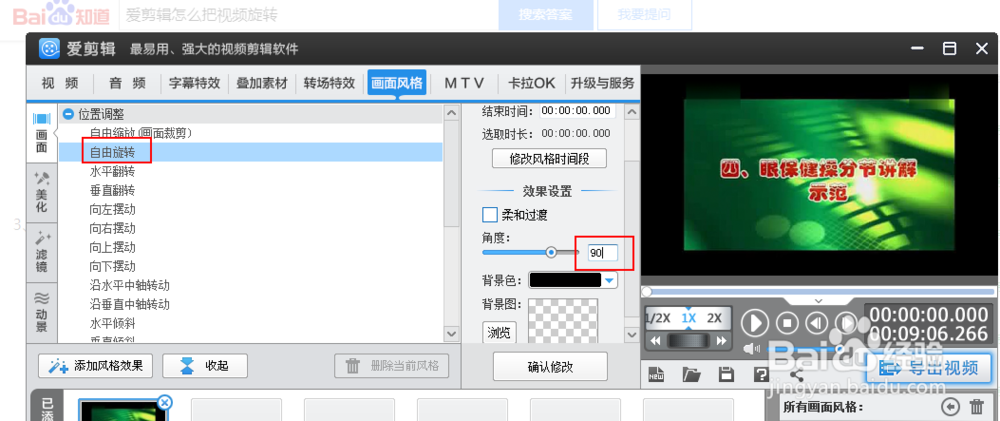Open the MTV tab
The image size is (1000, 421).
464,83
